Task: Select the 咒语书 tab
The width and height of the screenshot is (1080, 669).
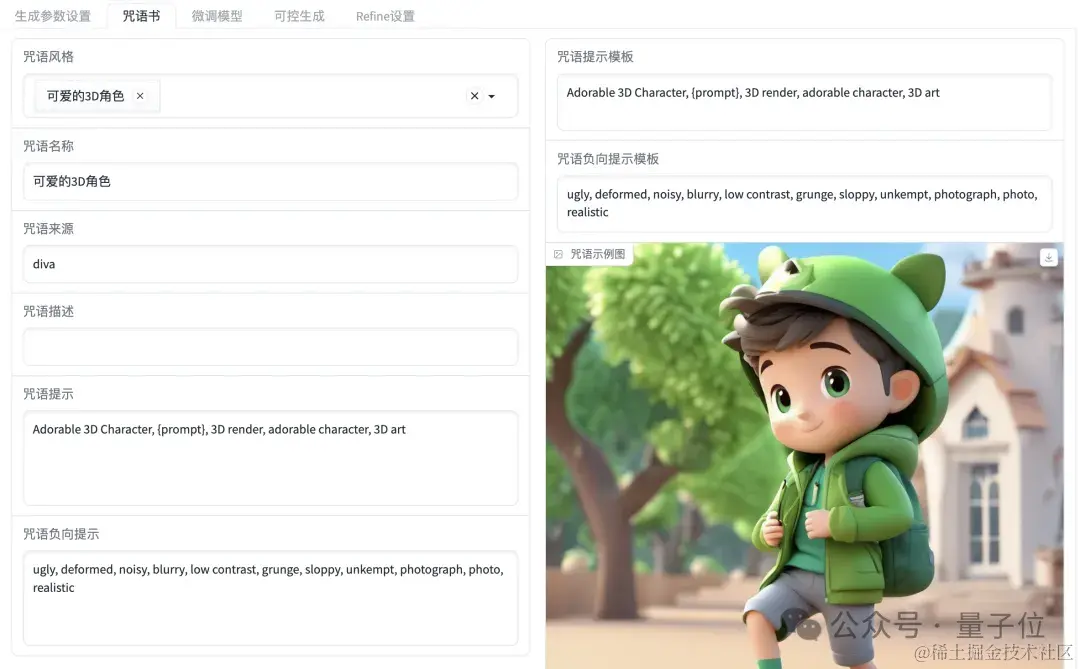Action: 140,15
